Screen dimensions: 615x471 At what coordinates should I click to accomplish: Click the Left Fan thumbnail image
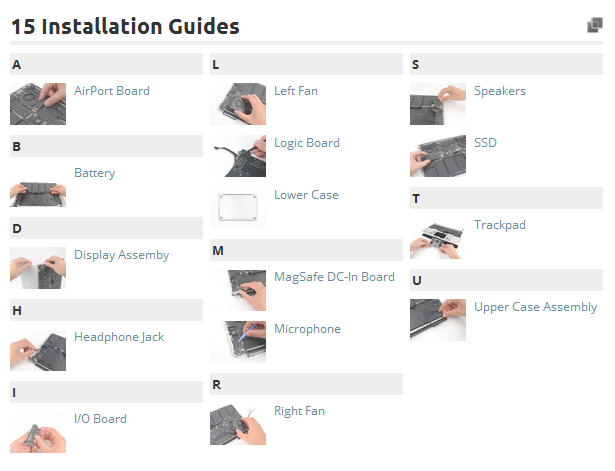(238, 104)
